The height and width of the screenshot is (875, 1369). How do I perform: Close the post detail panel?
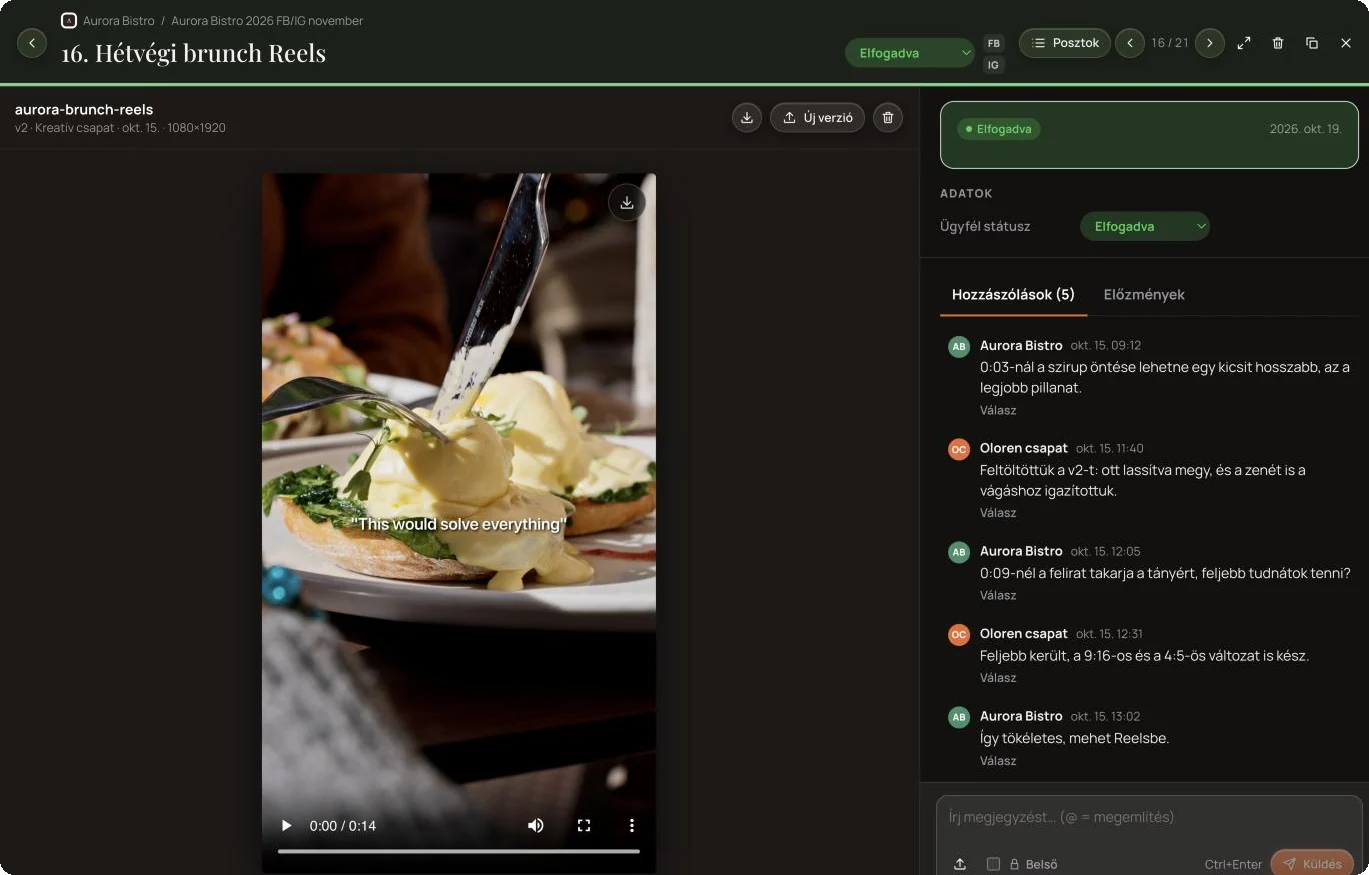(1346, 43)
